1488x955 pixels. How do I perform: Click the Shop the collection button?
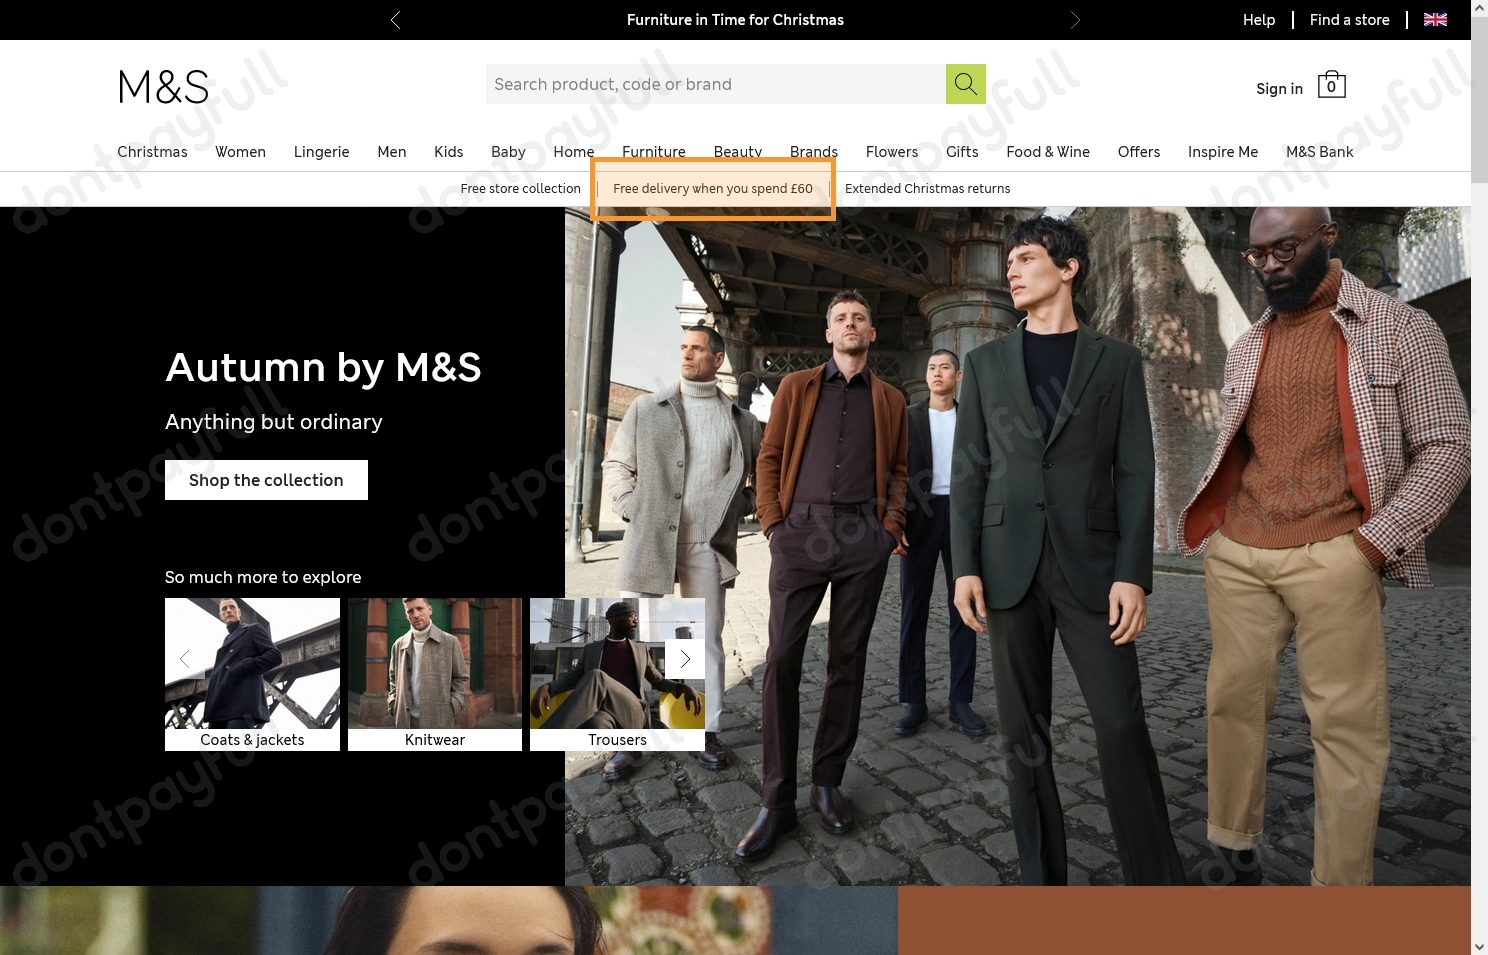(x=266, y=480)
